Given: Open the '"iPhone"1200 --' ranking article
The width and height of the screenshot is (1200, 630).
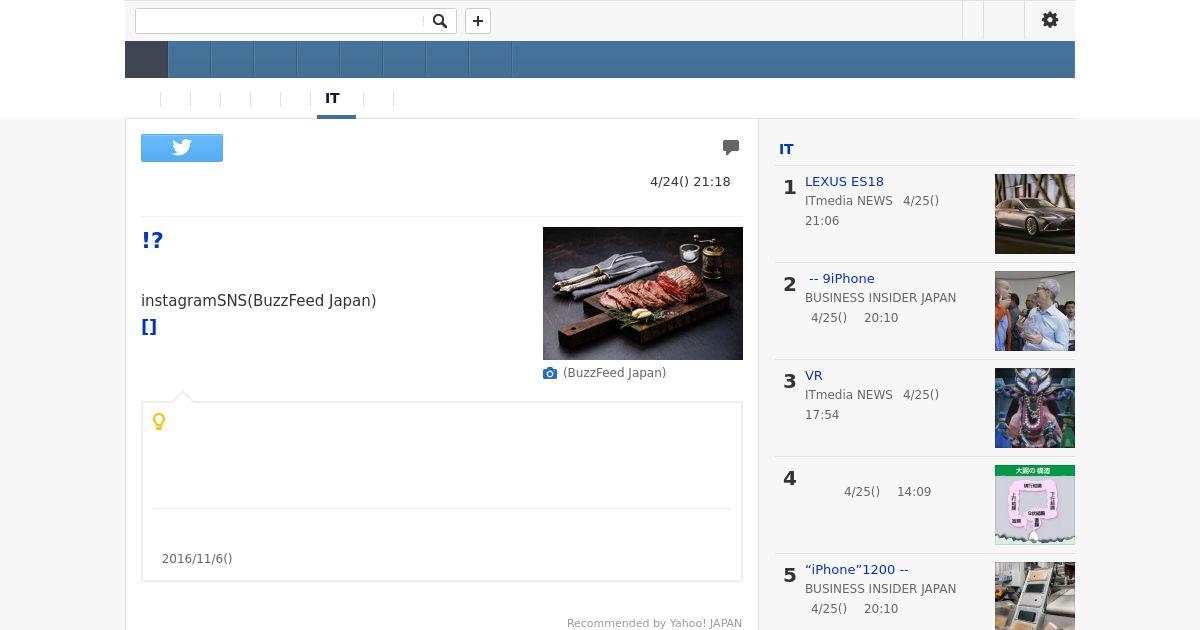Looking at the screenshot, I should tap(857, 570).
